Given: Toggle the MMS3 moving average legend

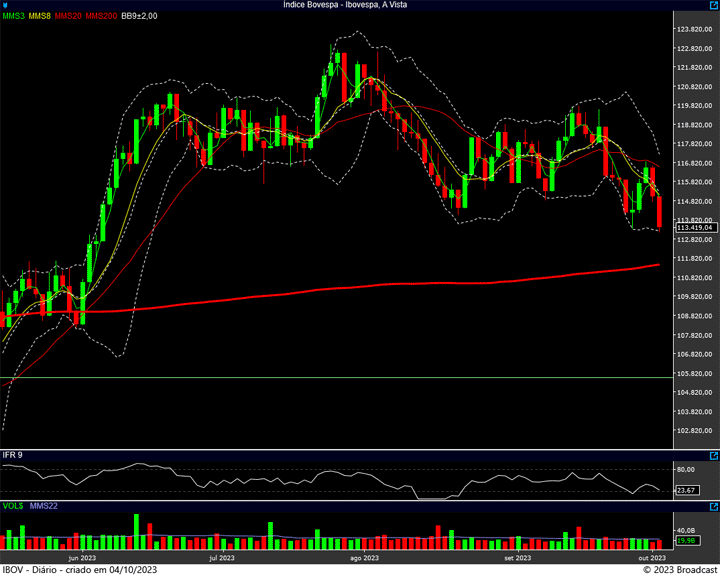Looking at the screenshot, I should click(14, 17).
